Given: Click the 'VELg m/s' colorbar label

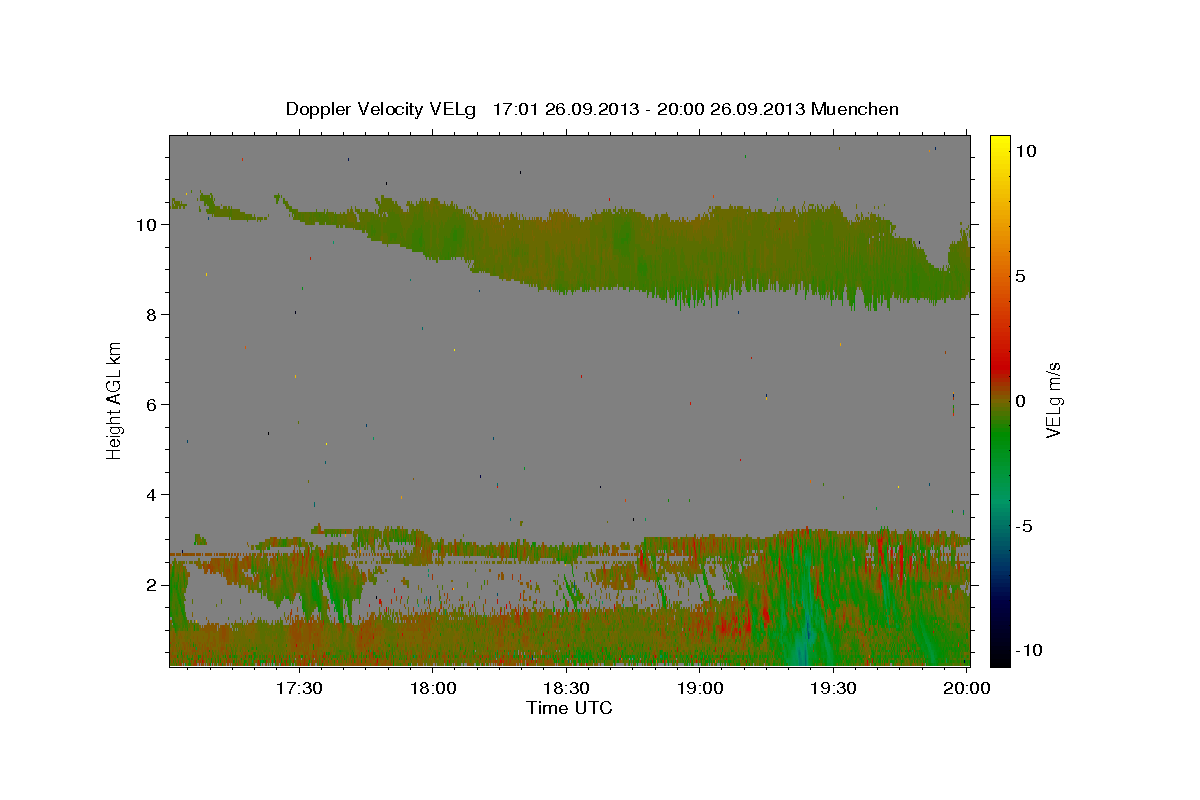Looking at the screenshot, I should 1053,400.
